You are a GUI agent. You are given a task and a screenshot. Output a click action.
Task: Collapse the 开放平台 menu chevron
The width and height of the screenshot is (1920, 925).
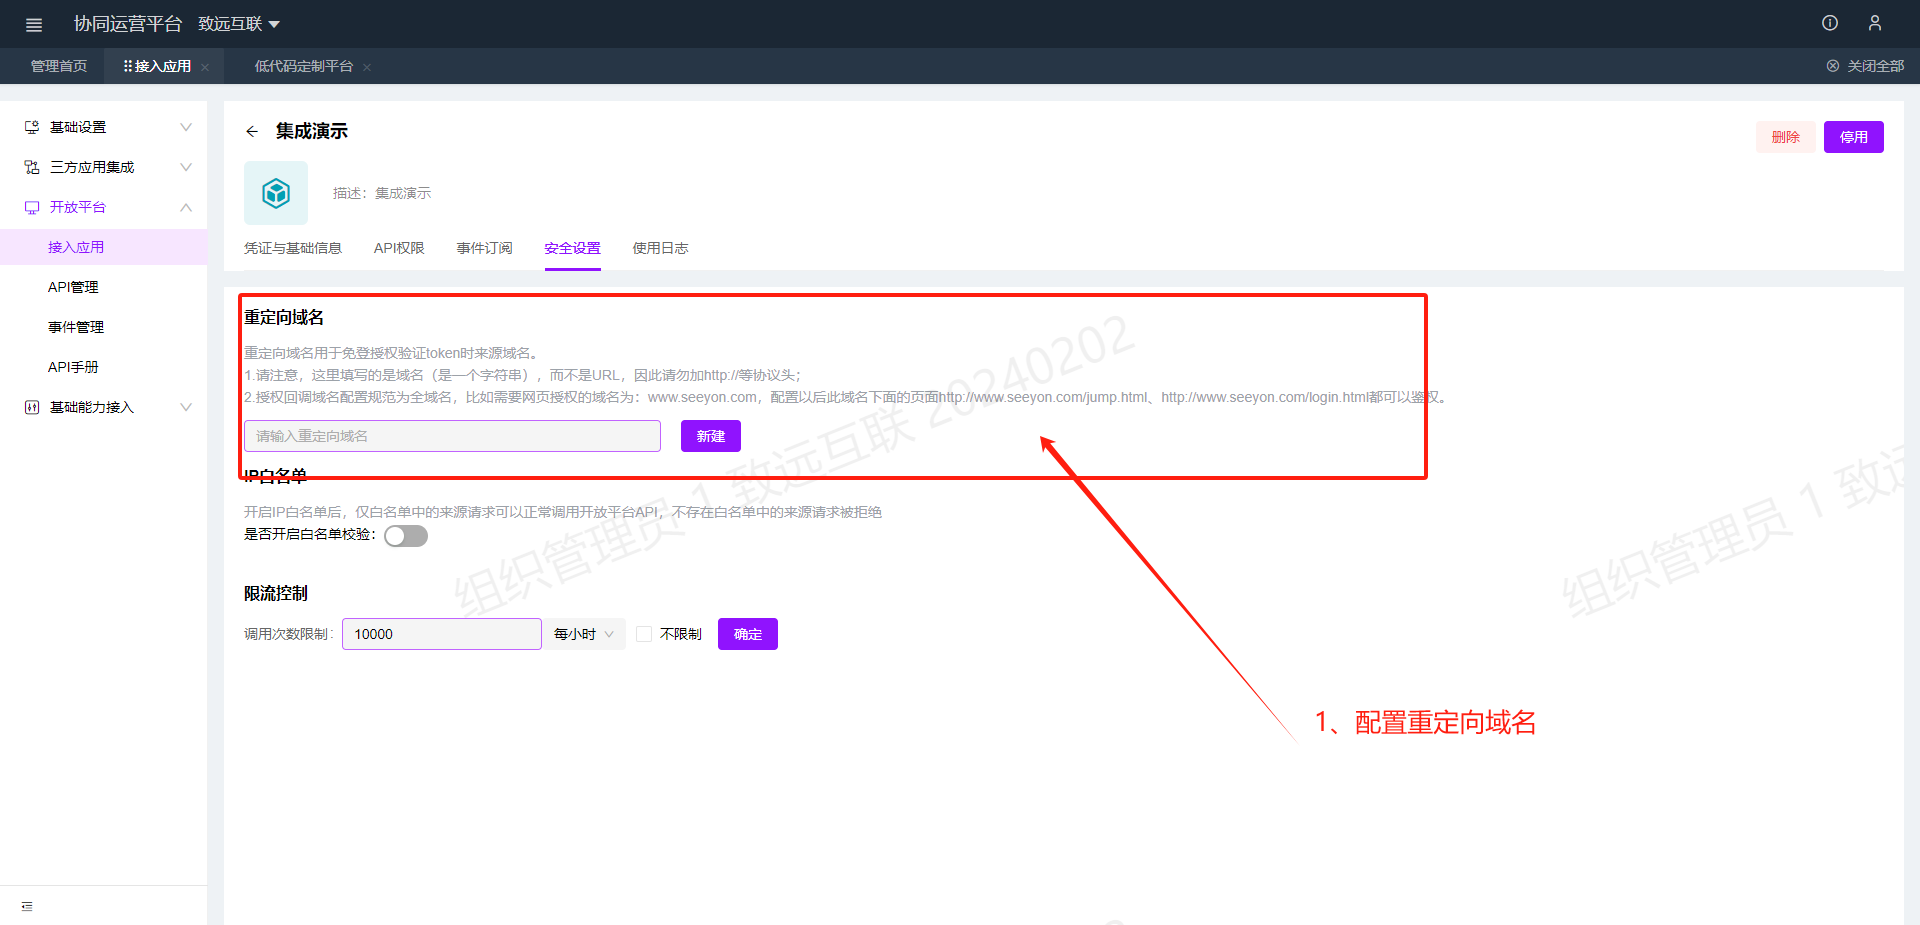click(186, 207)
